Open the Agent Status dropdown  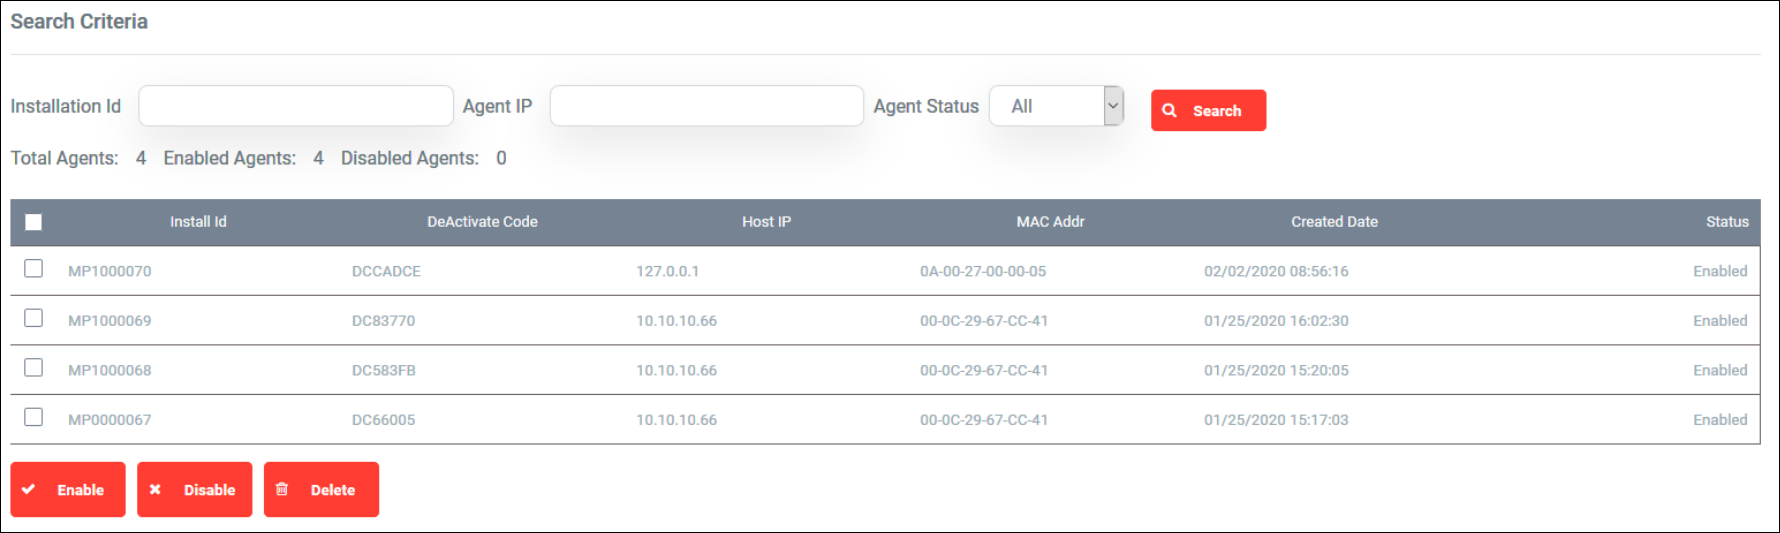[x=1056, y=106]
